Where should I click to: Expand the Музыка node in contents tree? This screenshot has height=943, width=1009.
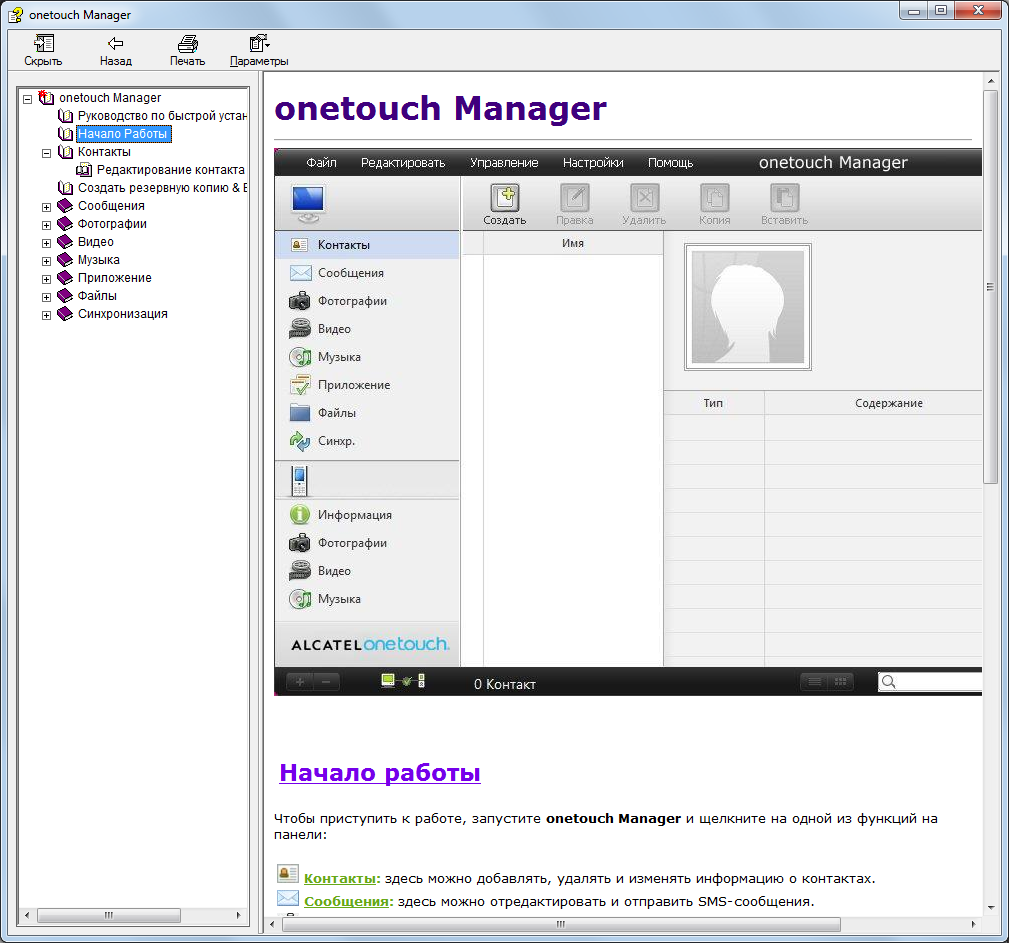[46, 261]
